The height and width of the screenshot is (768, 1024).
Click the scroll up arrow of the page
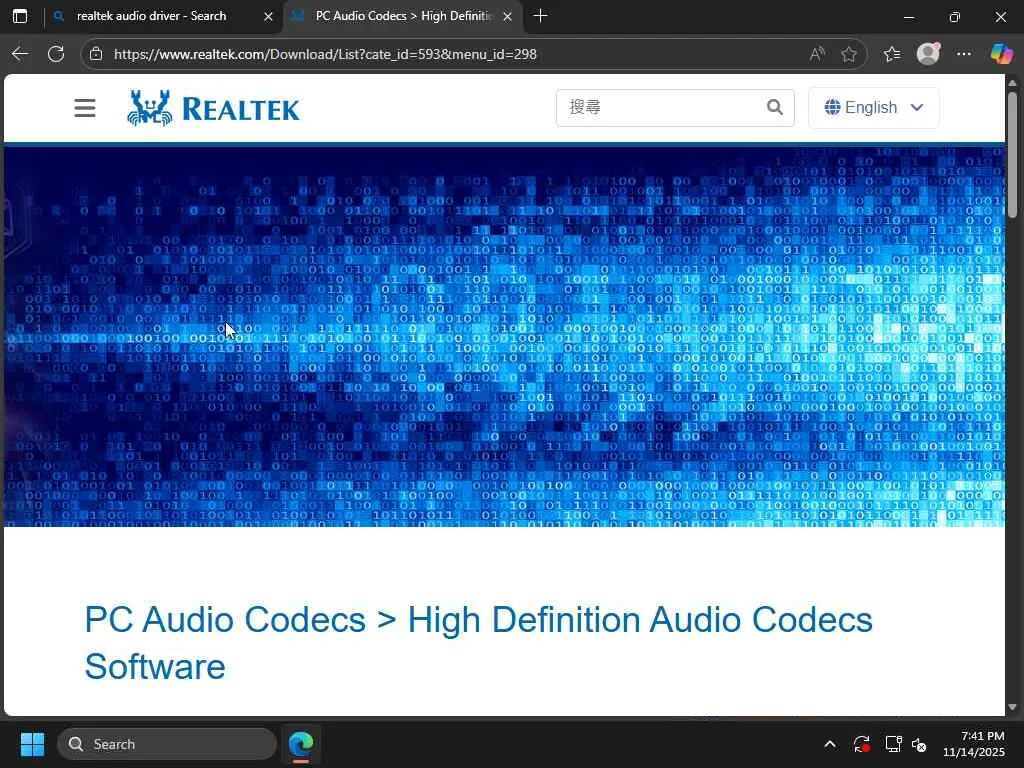tap(1012, 83)
